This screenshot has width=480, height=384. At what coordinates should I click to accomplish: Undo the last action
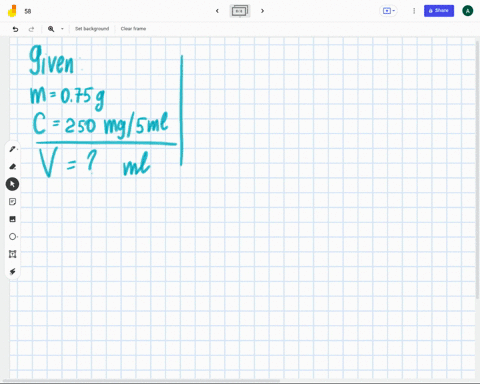pos(15,29)
